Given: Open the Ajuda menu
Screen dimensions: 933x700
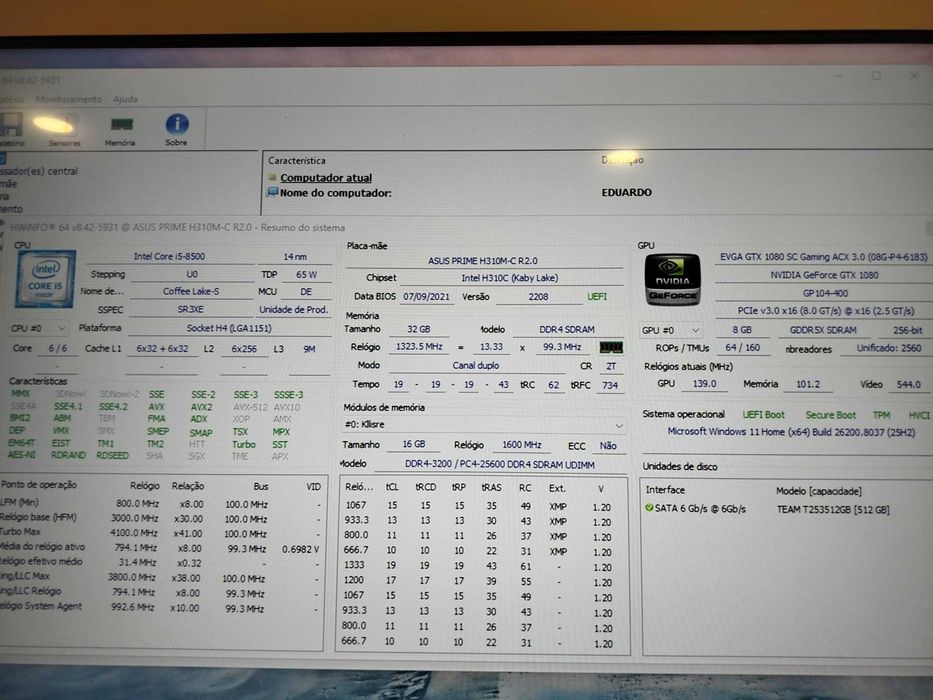Looking at the screenshot, I should point(125,99).
